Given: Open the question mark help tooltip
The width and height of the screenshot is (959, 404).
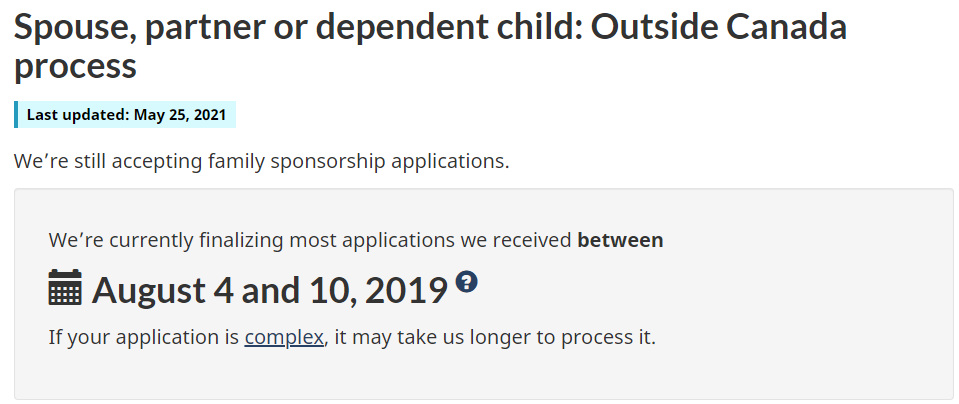Looking at the screenshot, I should 466,281.
